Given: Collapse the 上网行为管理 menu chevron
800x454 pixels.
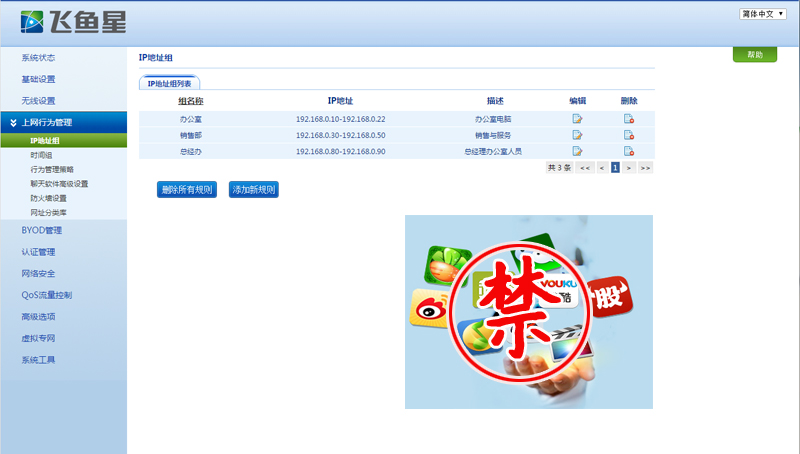Looking at the screenshot, I should 13,122.
